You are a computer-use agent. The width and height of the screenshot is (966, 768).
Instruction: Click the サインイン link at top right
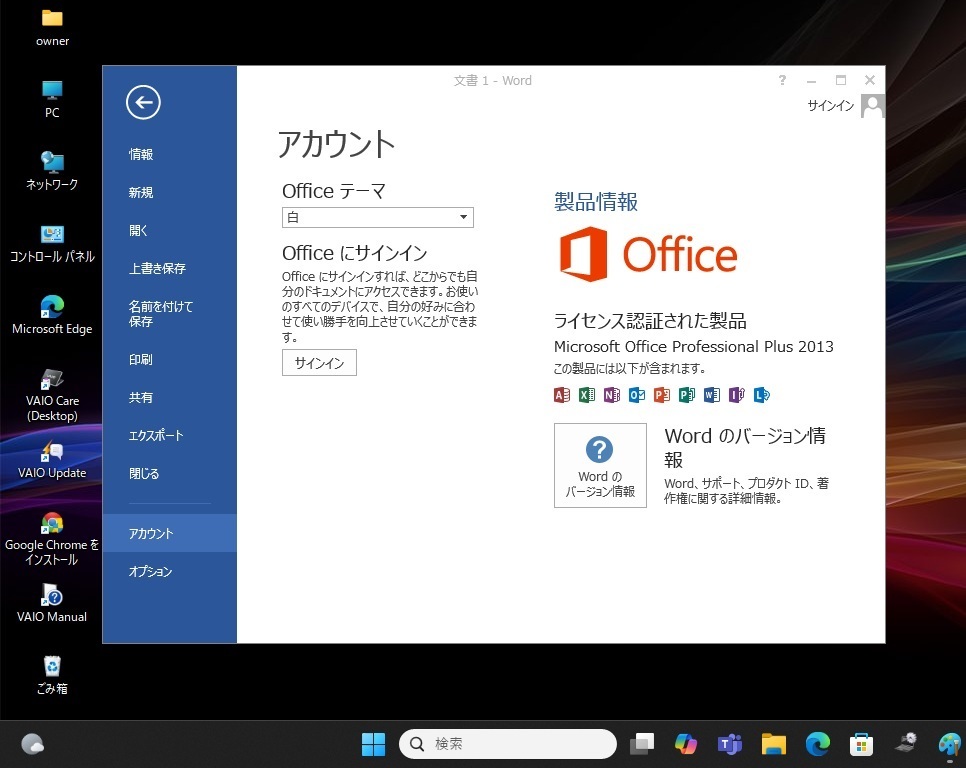click(x=830, y=106)
